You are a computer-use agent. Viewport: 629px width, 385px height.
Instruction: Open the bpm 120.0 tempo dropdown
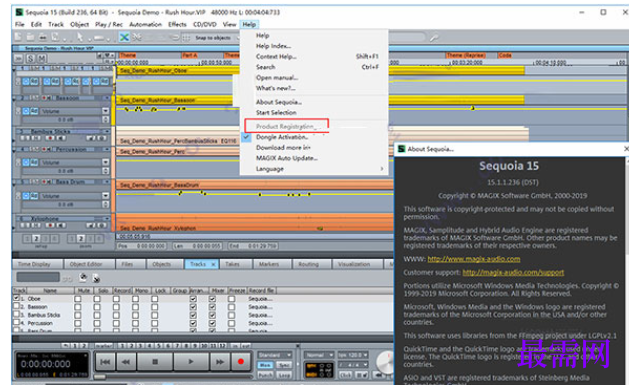353,355
